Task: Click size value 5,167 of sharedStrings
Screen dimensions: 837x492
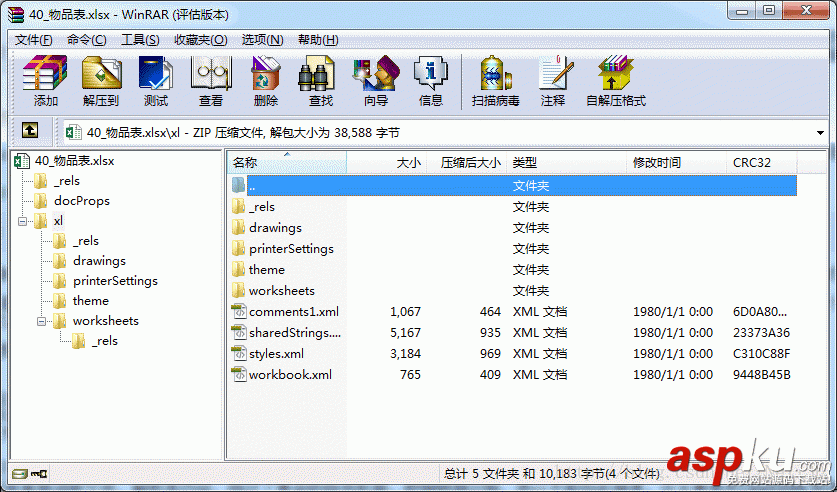Action: point(405,332)
